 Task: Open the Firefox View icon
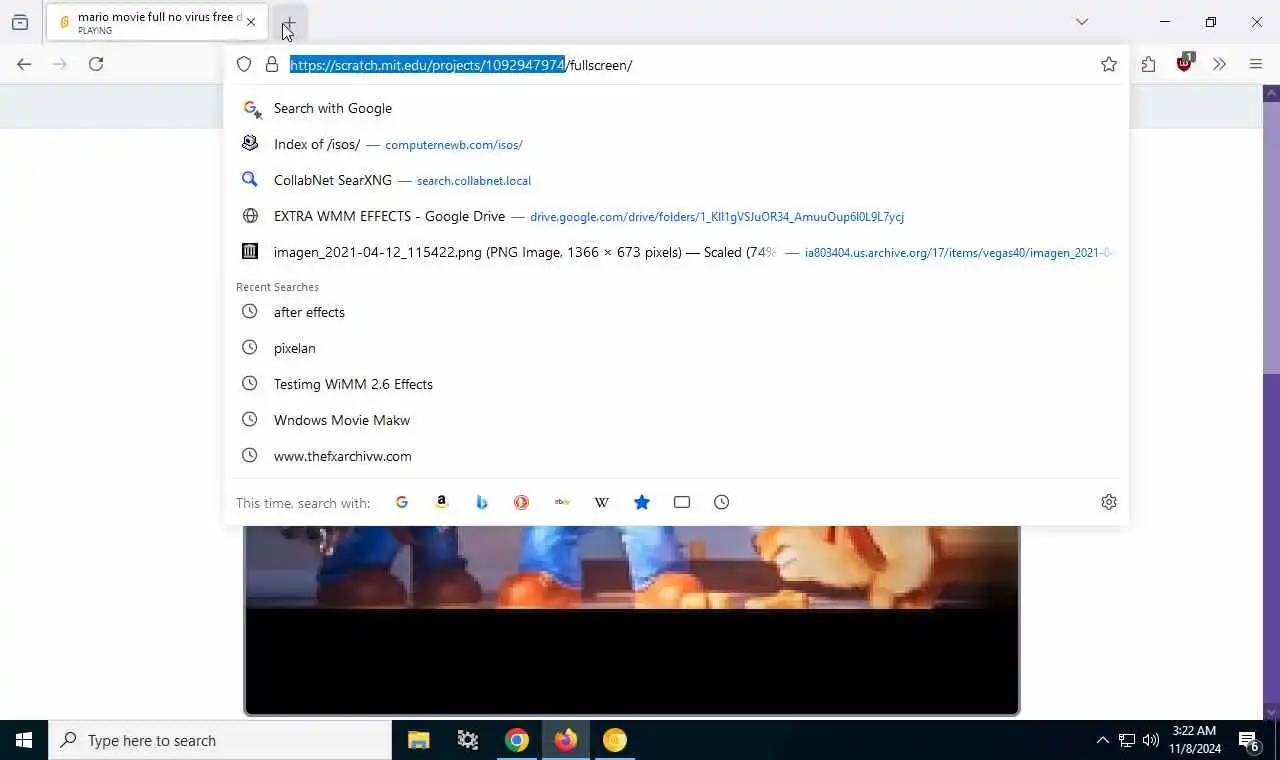tap(20, 22)
